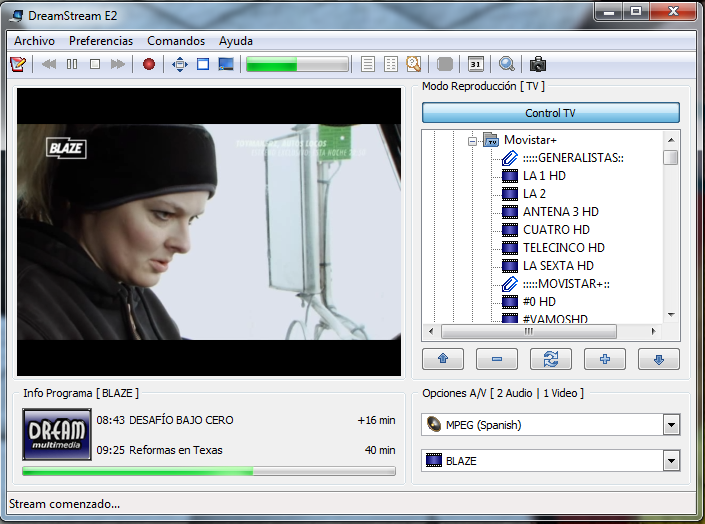
Task: Select channel #0 HD
Action: click(539, 302)
